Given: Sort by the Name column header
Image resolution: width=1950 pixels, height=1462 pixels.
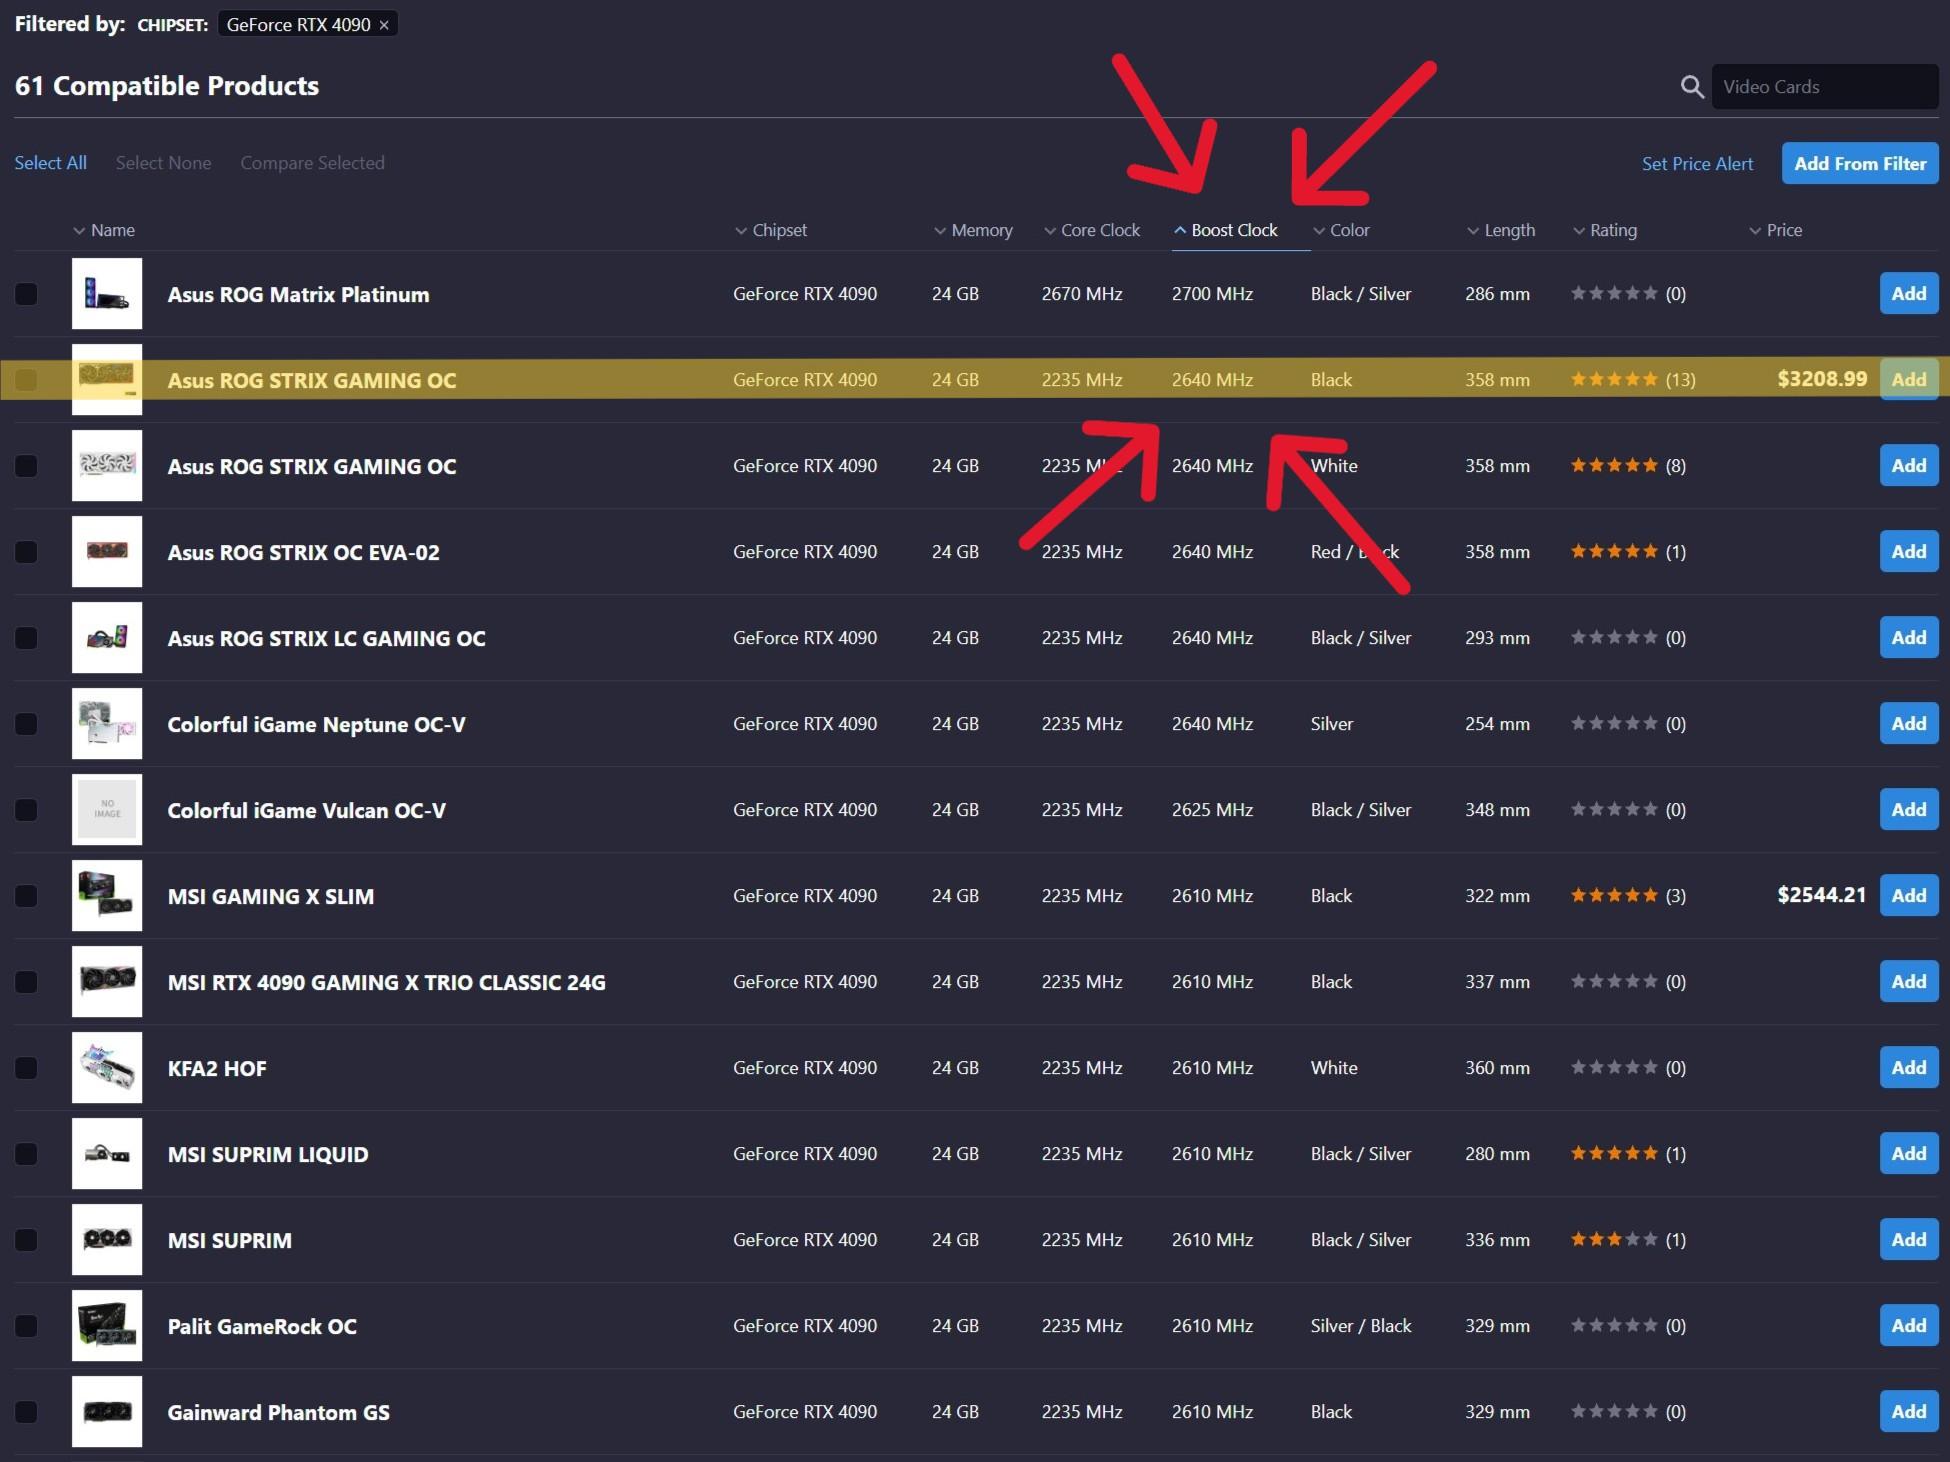Looking at the screenshot, I should [x=112, y=230].
